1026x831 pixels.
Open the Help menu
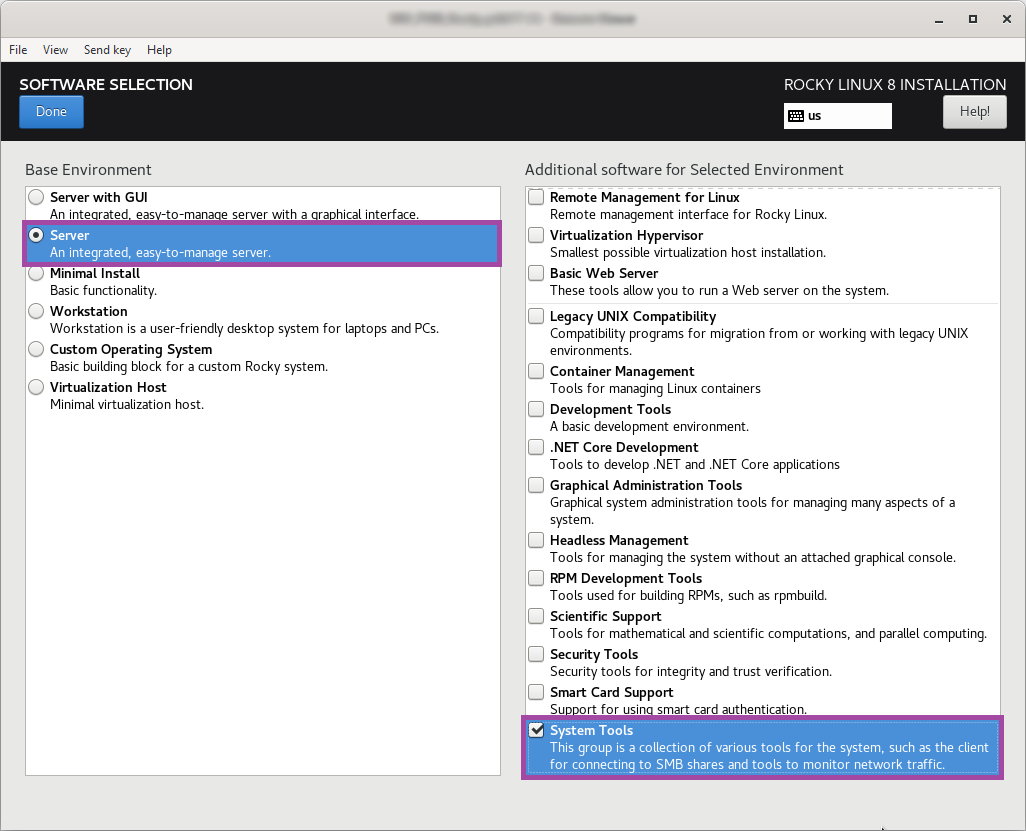159,50
